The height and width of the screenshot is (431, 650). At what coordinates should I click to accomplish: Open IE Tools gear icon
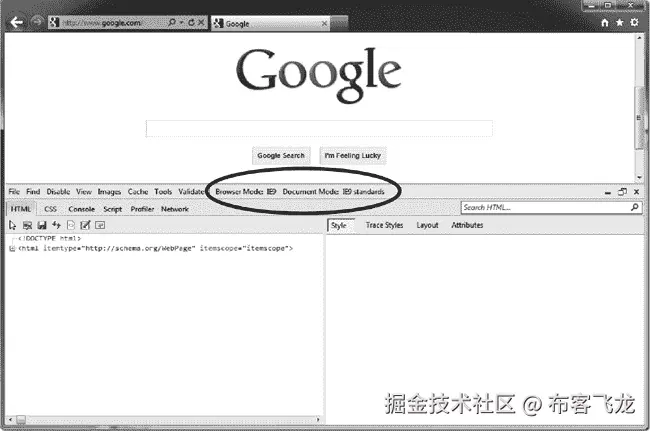(x=635, y=22)
